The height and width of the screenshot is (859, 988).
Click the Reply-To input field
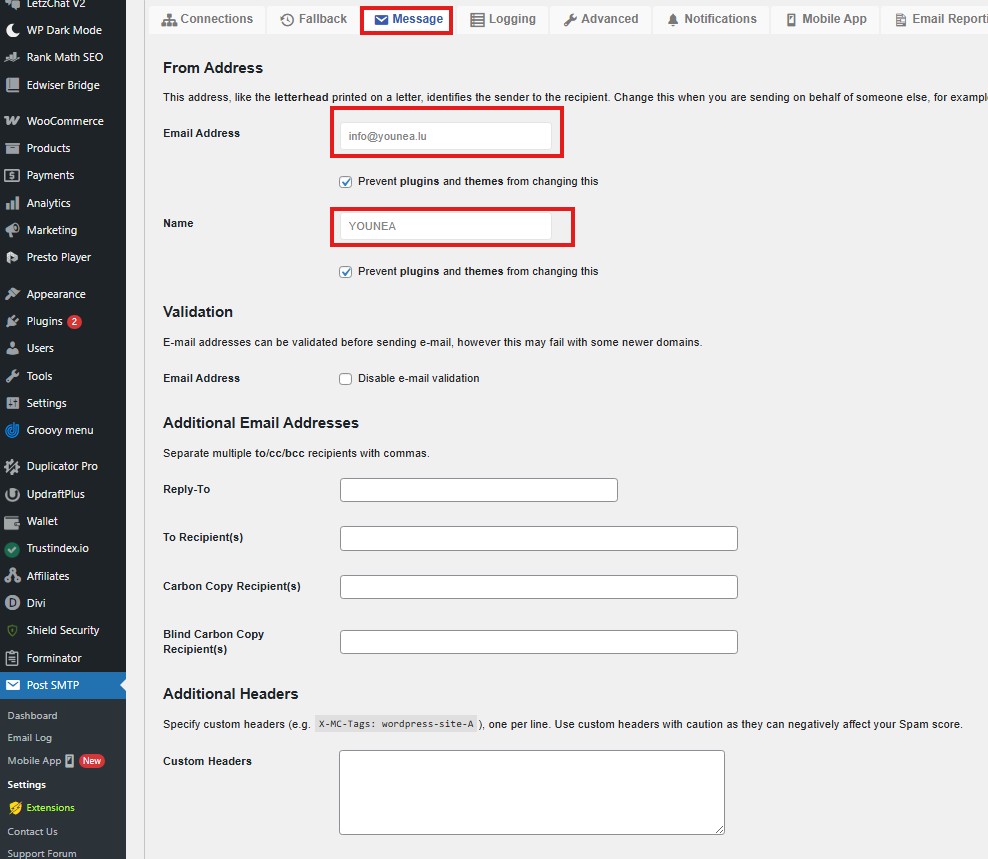[479, 490]
